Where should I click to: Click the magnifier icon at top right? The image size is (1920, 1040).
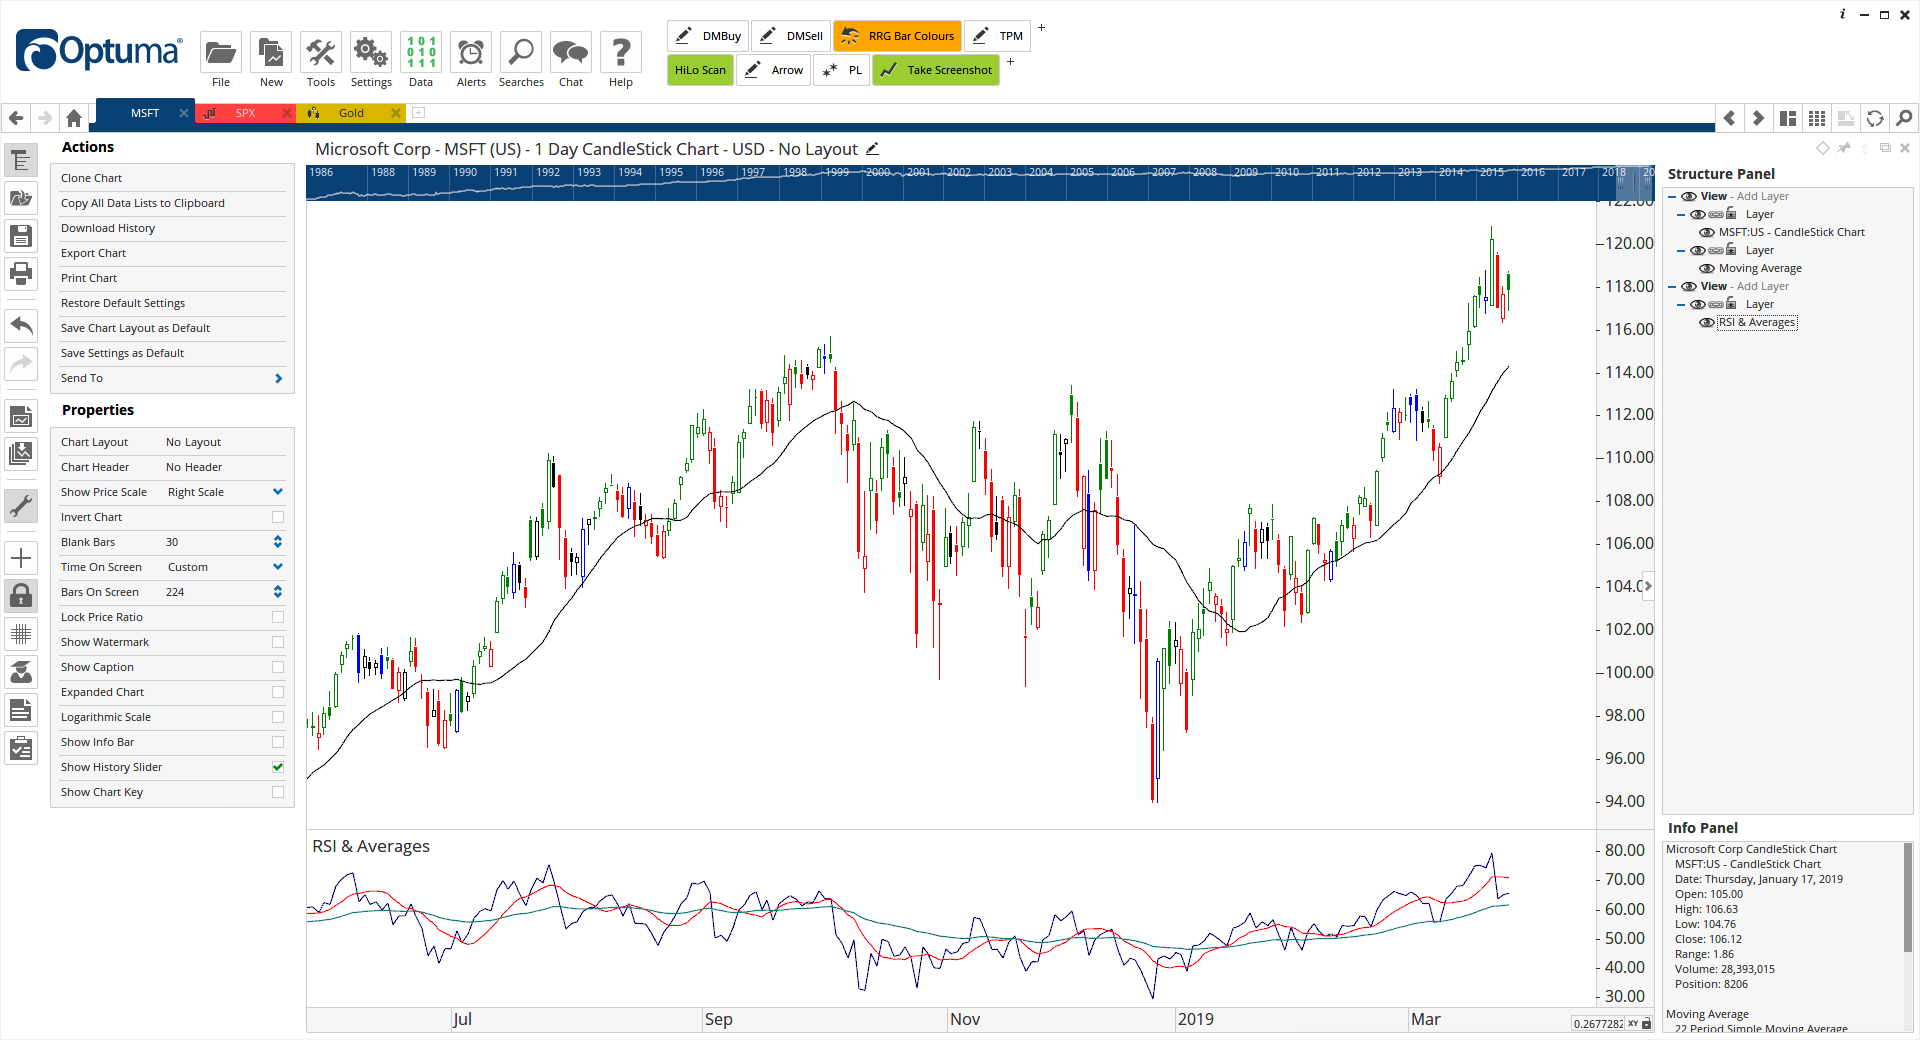point(1904,118)
